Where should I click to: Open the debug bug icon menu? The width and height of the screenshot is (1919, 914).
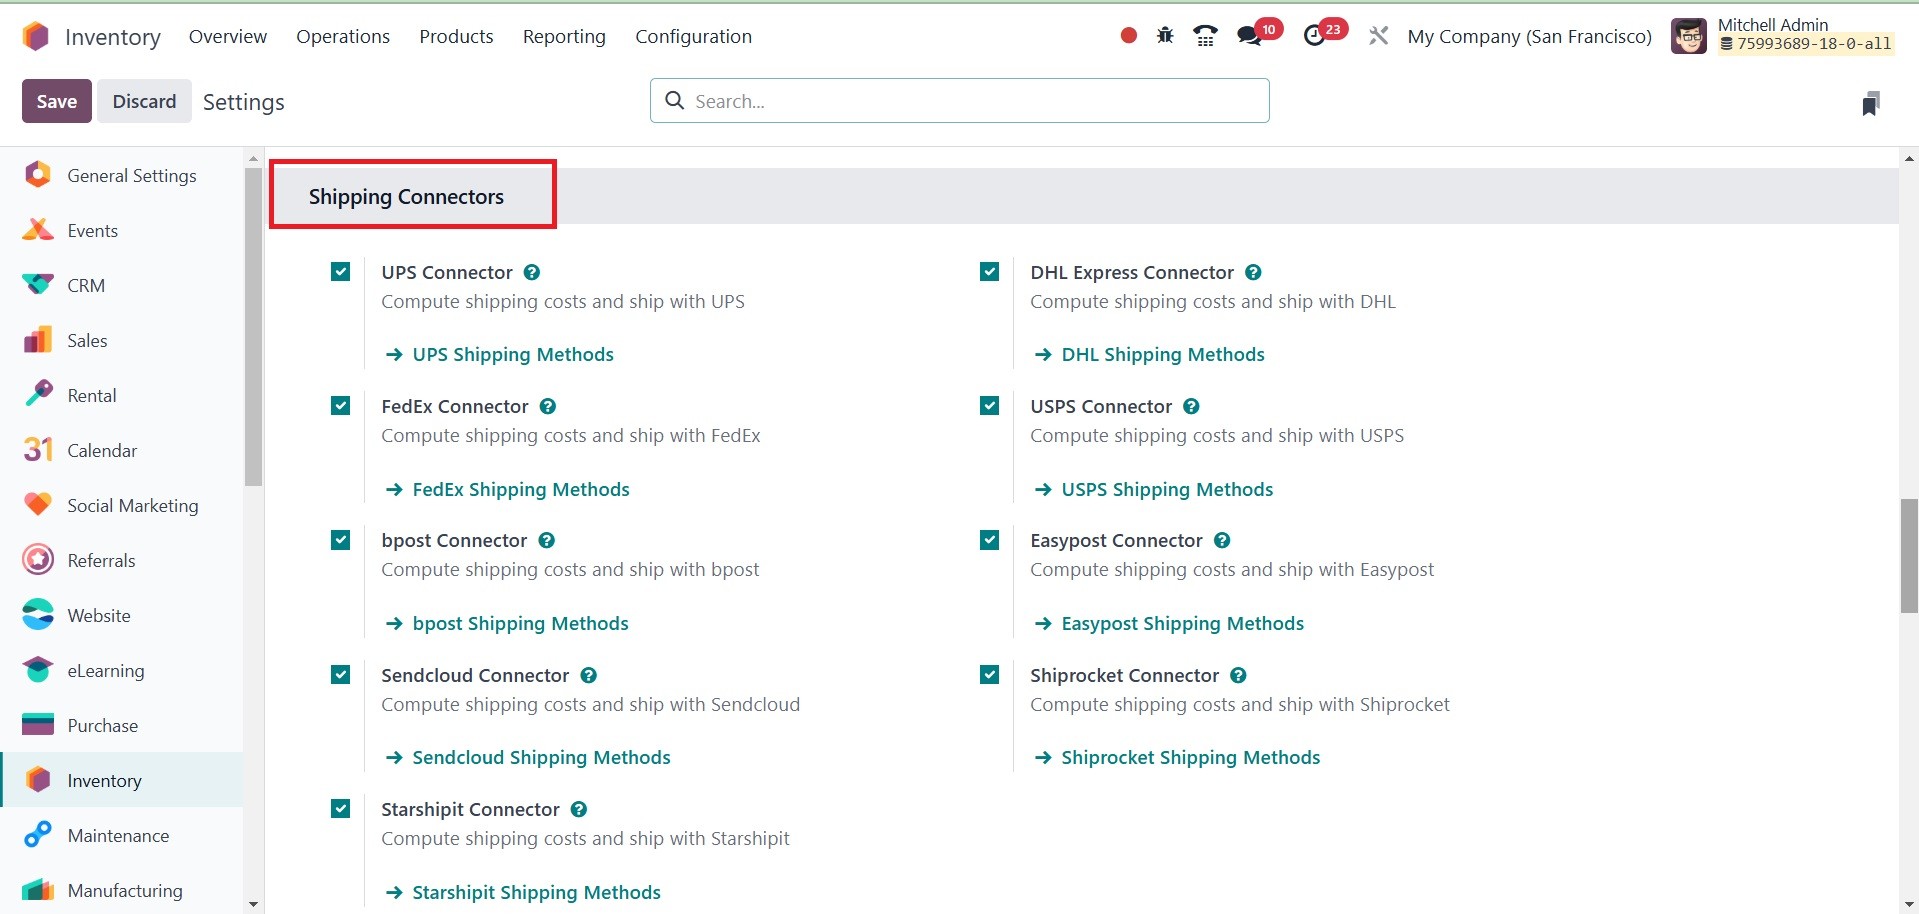tap(1165, 36)
